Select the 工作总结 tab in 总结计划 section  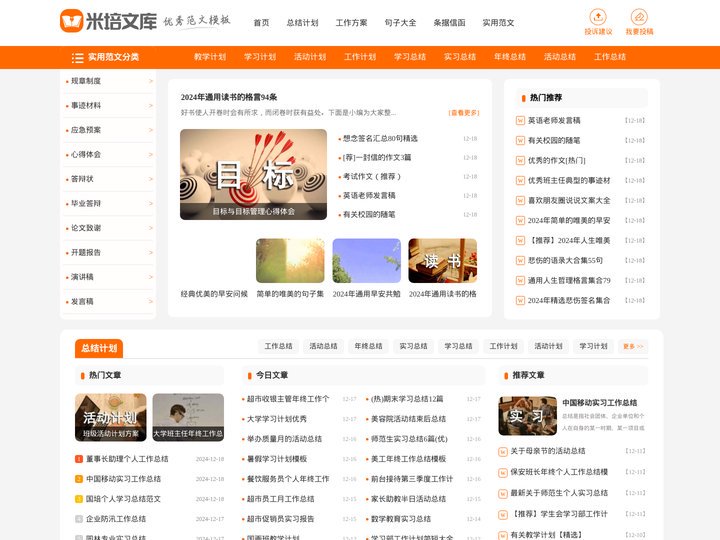278,346
